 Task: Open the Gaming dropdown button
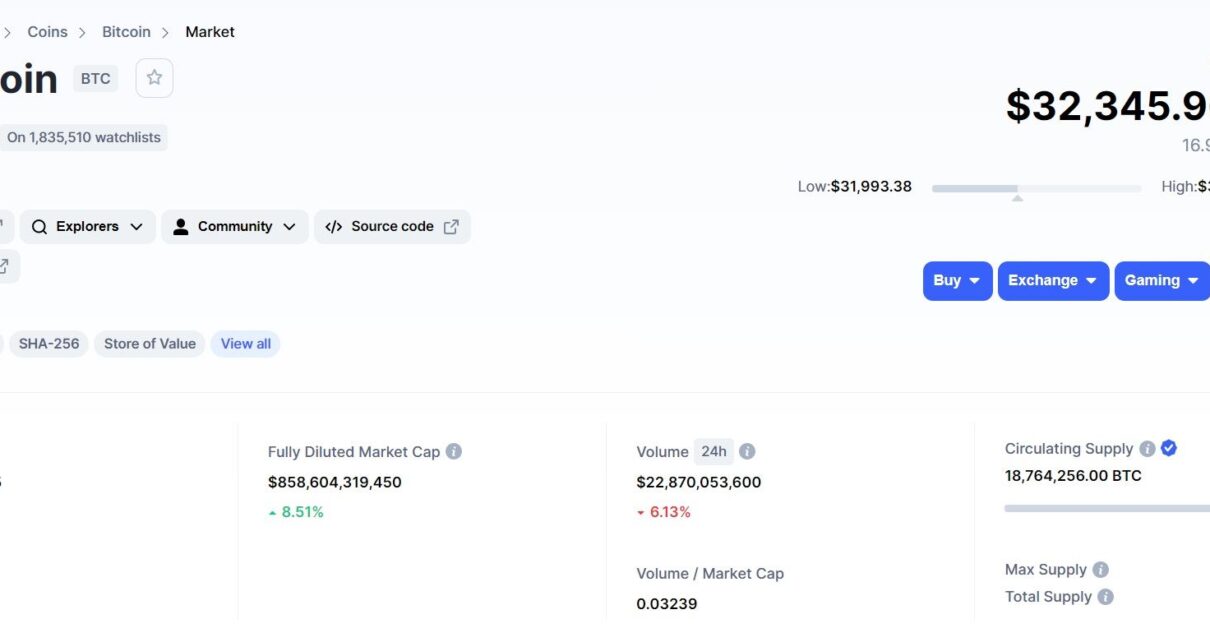coord(1161,281)
